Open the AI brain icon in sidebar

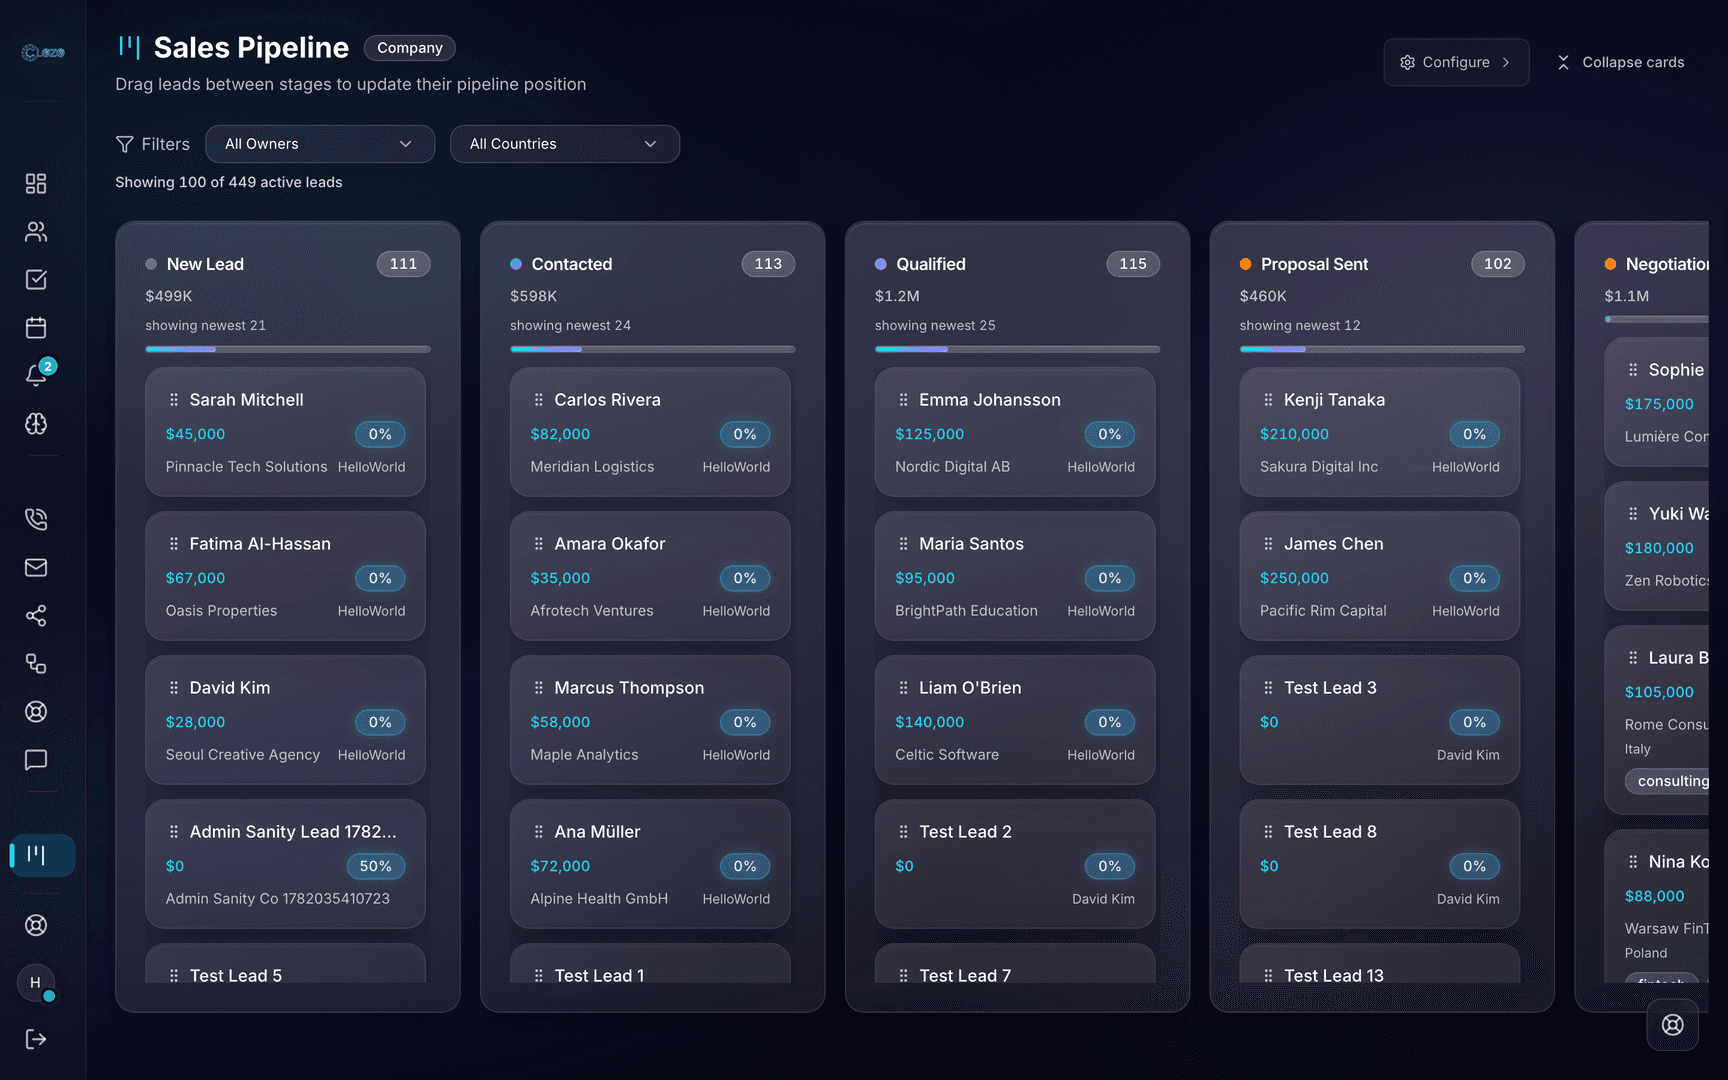(36, 424)
